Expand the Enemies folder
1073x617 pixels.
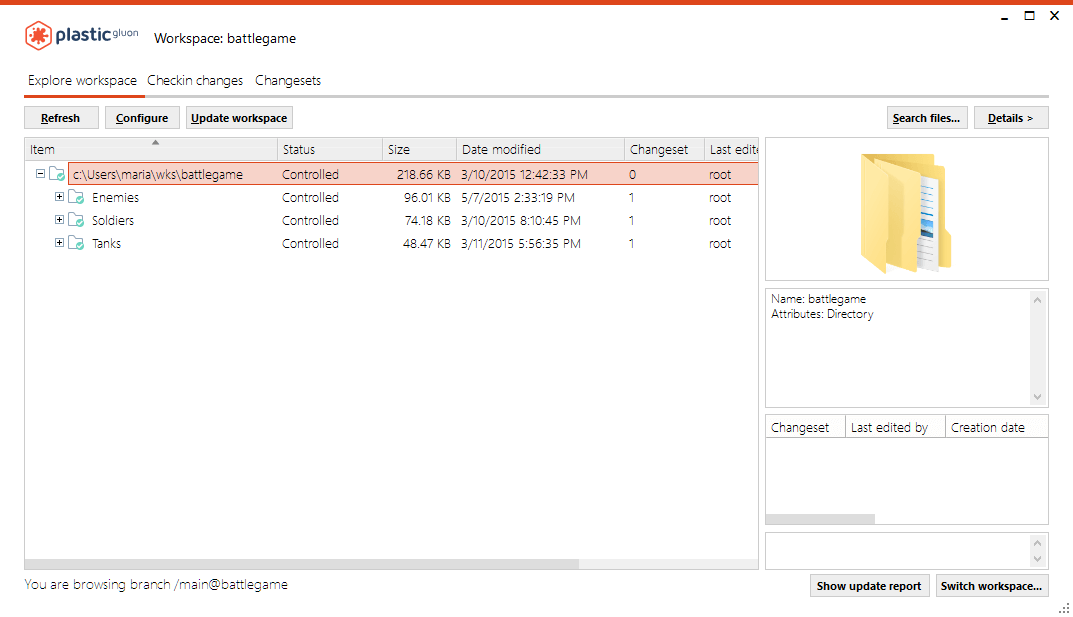[60, 197]
